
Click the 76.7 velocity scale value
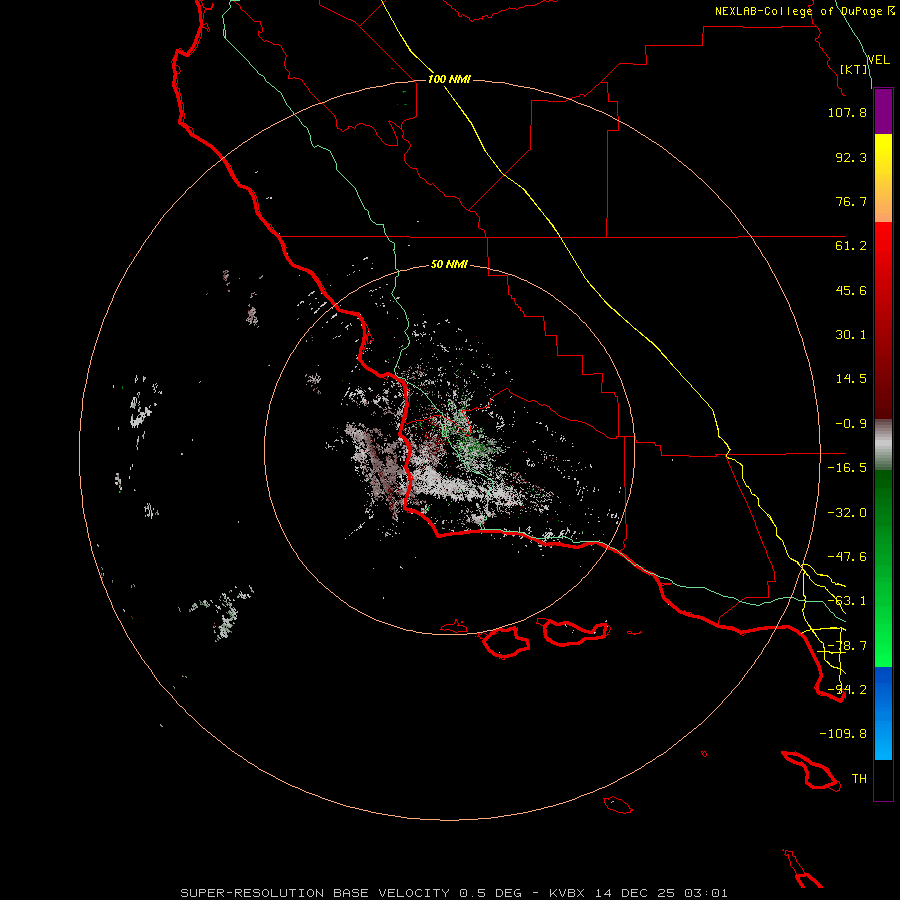pyautogui.click(x=851, y=201)
